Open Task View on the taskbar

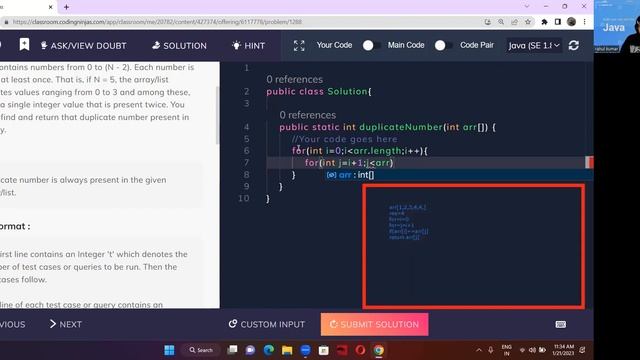(x=232, y=350)
